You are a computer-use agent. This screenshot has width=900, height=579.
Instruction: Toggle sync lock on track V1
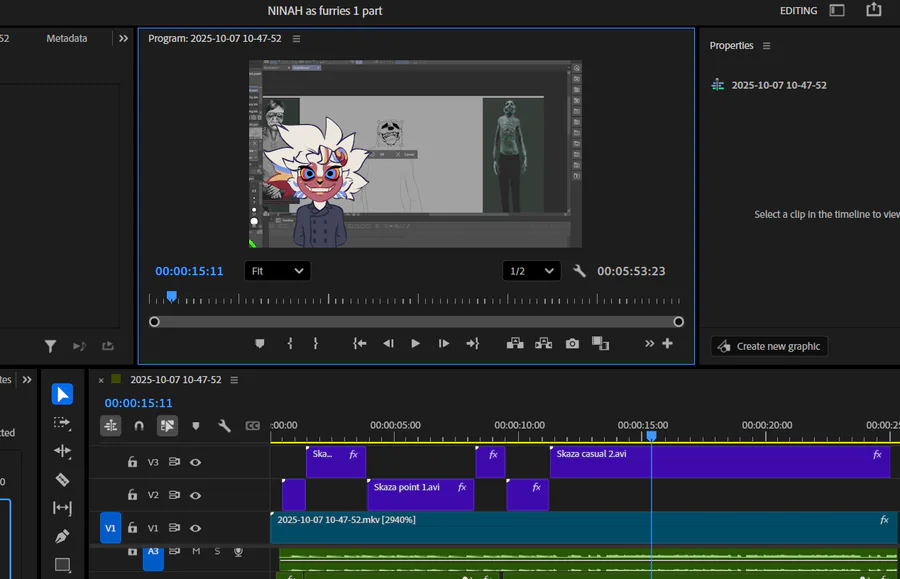click(174, 528)
